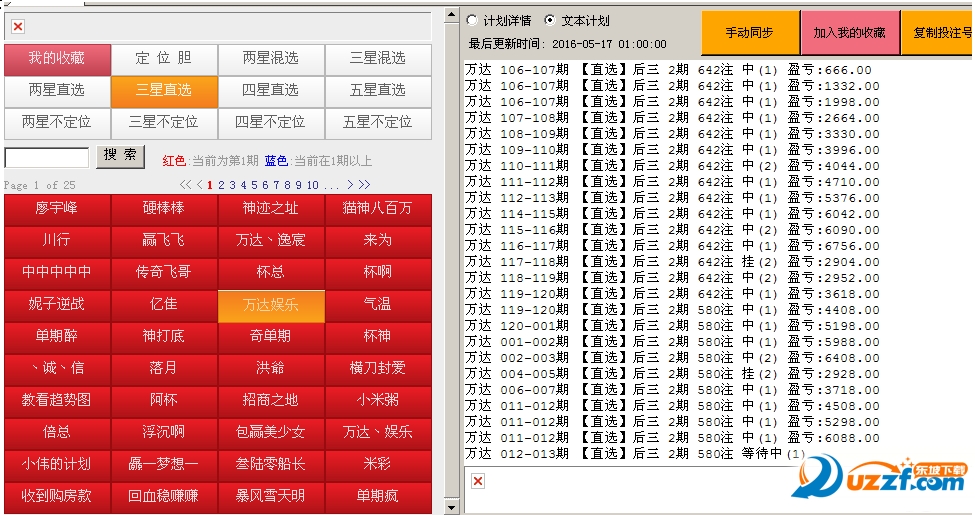Select the 包赢美少女 plan button
Screen dimensions: 975x515
pos(271,433)
